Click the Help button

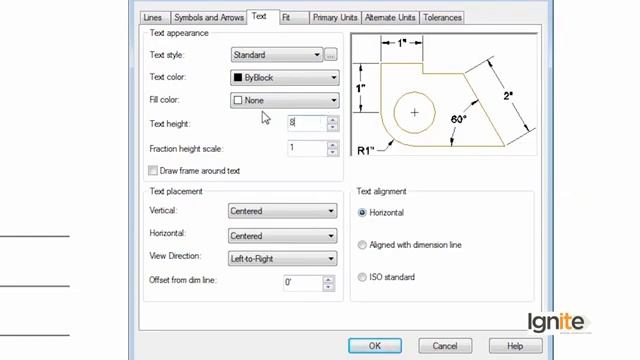[516, 346]
